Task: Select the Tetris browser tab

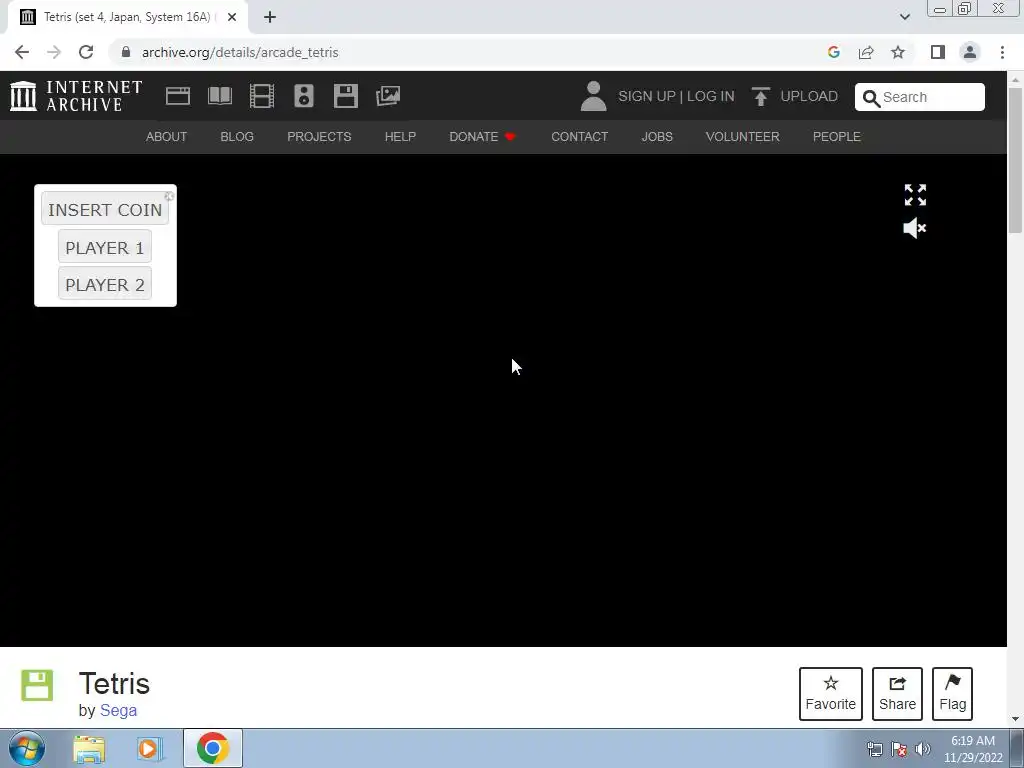Action: pos(128,18)
